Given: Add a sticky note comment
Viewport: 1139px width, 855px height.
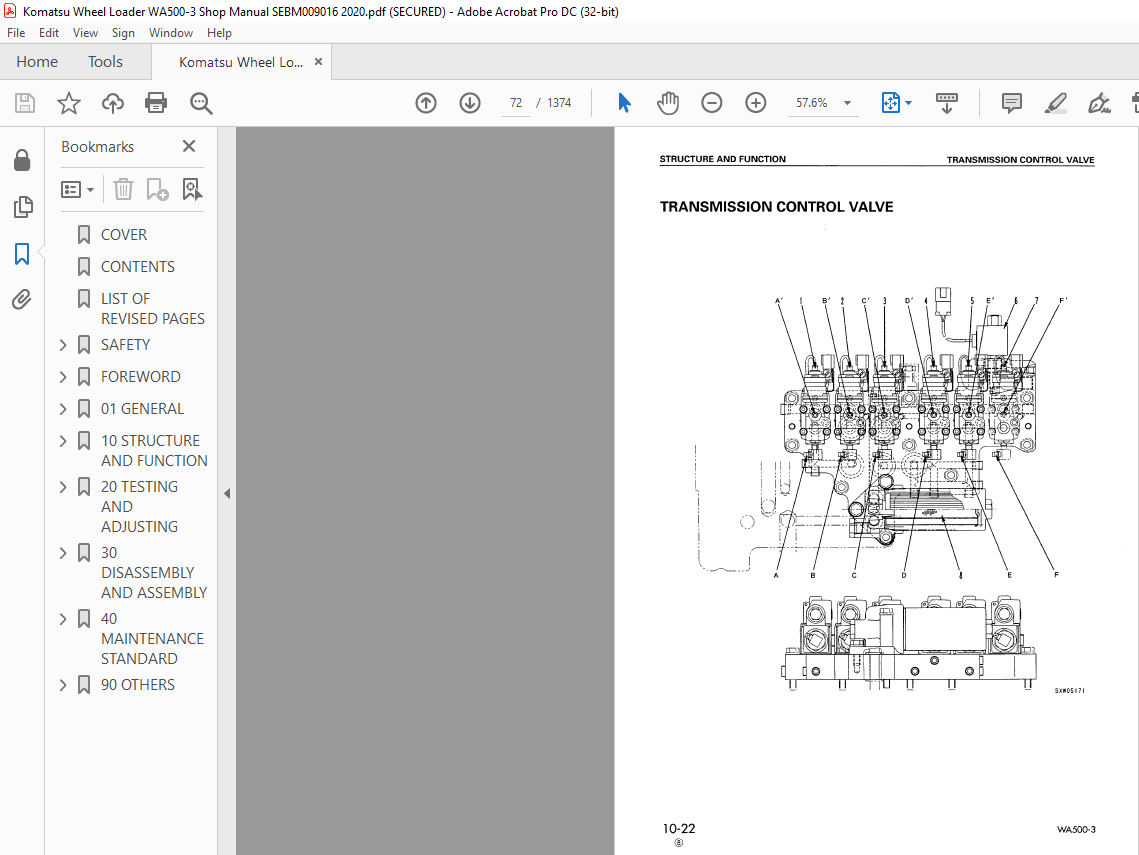Looking at the screenshot, I should [x=1011, y=103].
